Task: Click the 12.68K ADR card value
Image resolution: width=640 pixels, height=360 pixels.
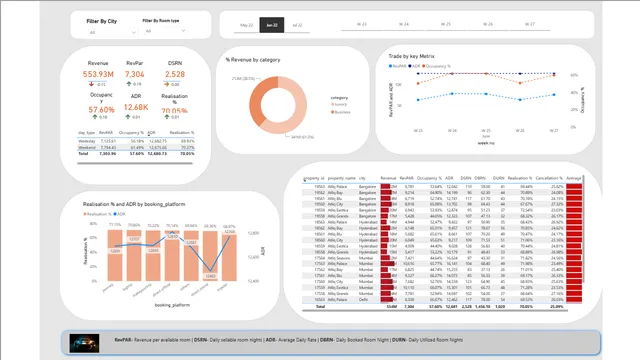Action: pos(136,107)
